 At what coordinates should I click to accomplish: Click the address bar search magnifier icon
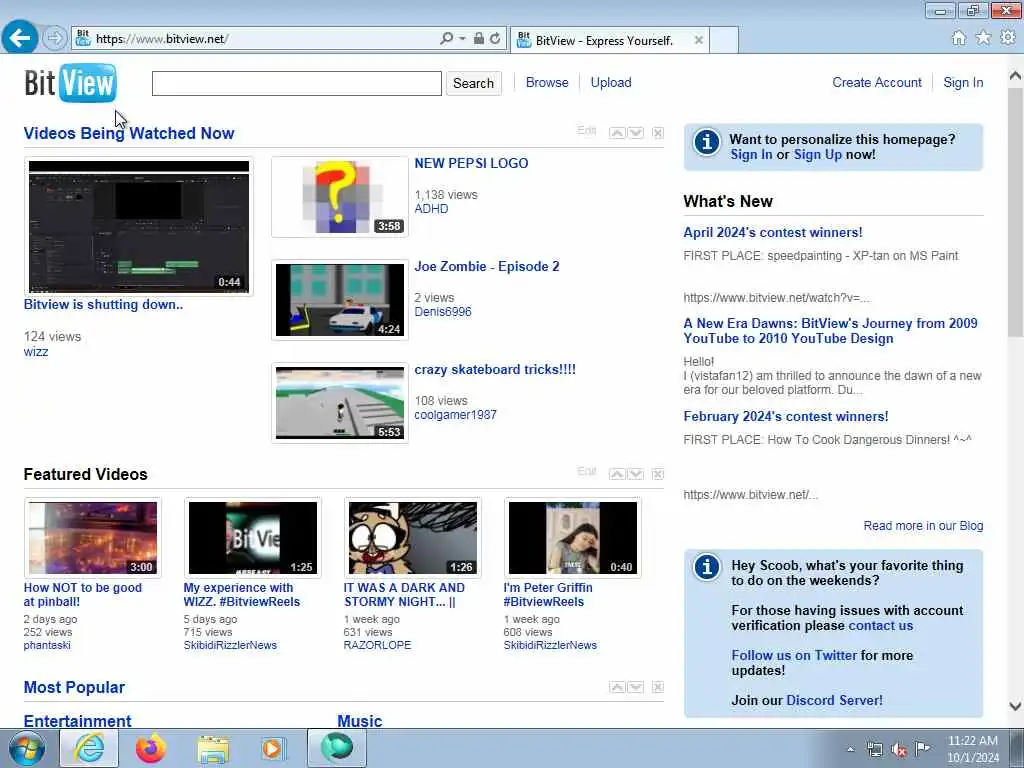(446, 39)
